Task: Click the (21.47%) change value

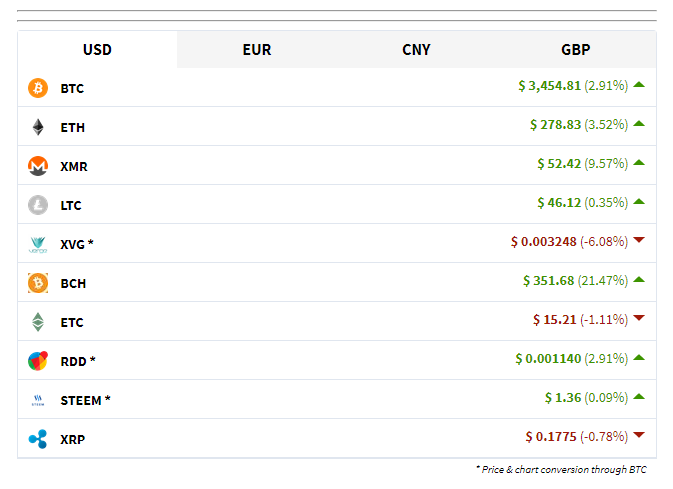Action: click(603, 281)
